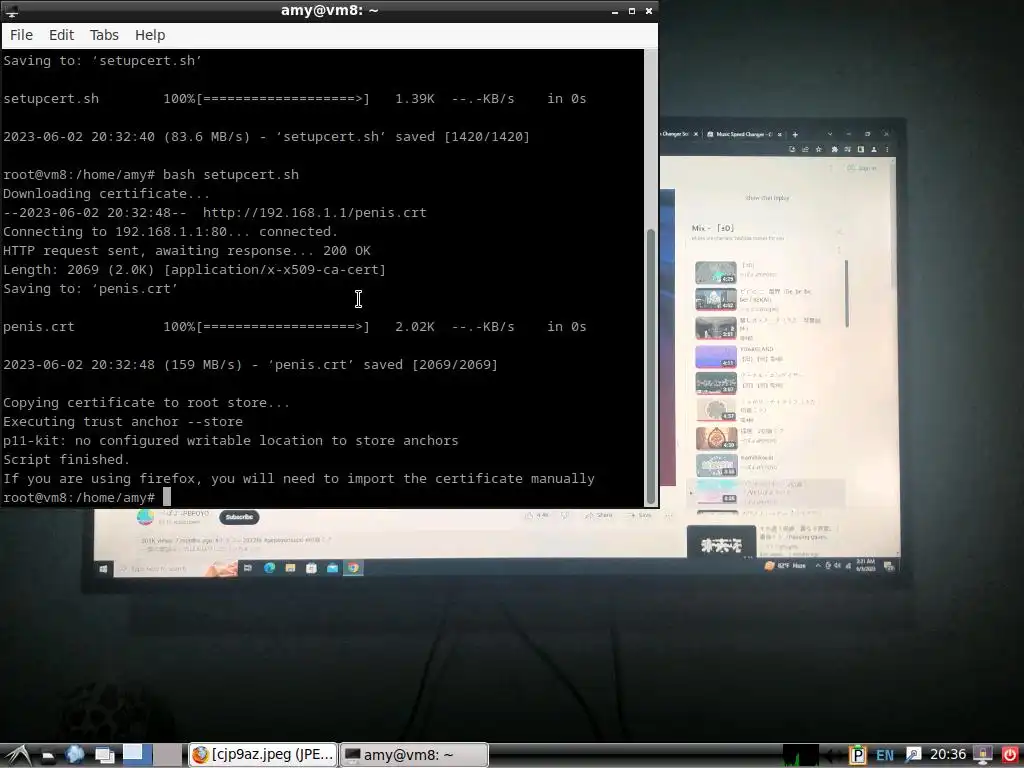The height and width of the screenshot is (768, 1024).
Task: Open the clipboard manager P icon
Action: tap(857, 756)
